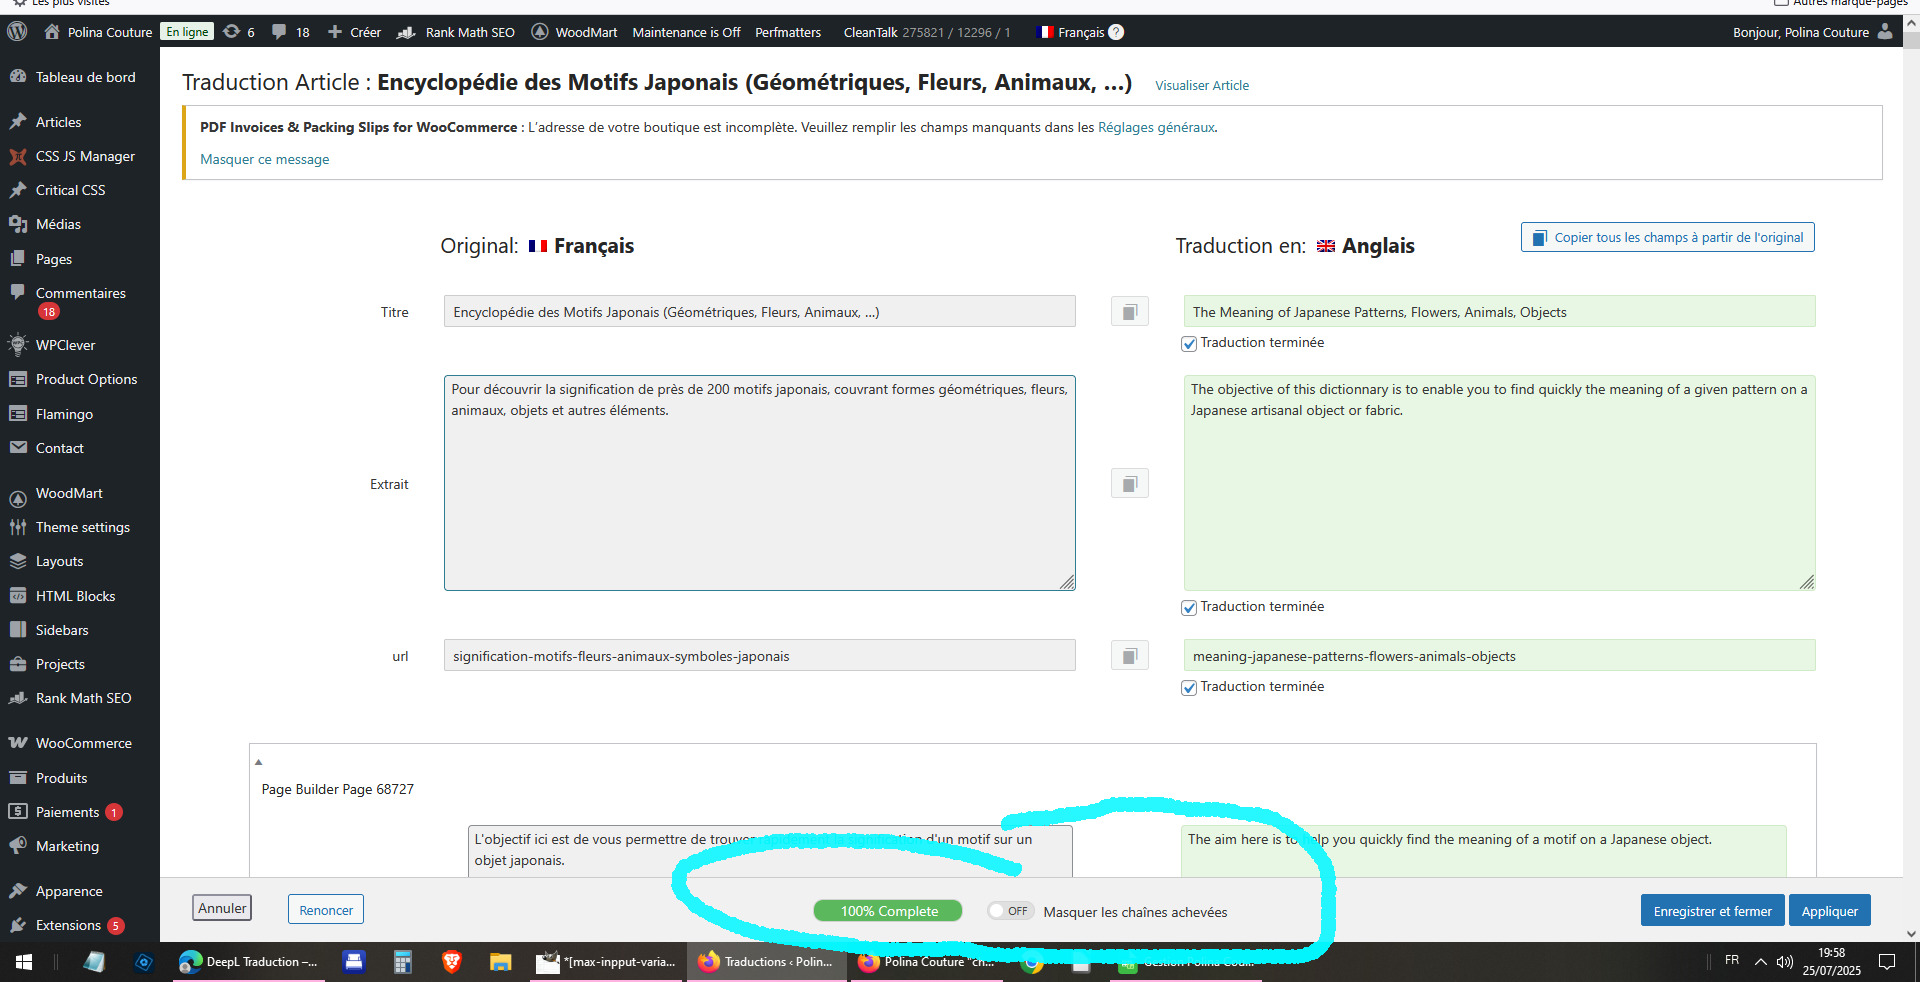
Task: Open the Créer dropdown in admin bar
Action: coord(355,32)
